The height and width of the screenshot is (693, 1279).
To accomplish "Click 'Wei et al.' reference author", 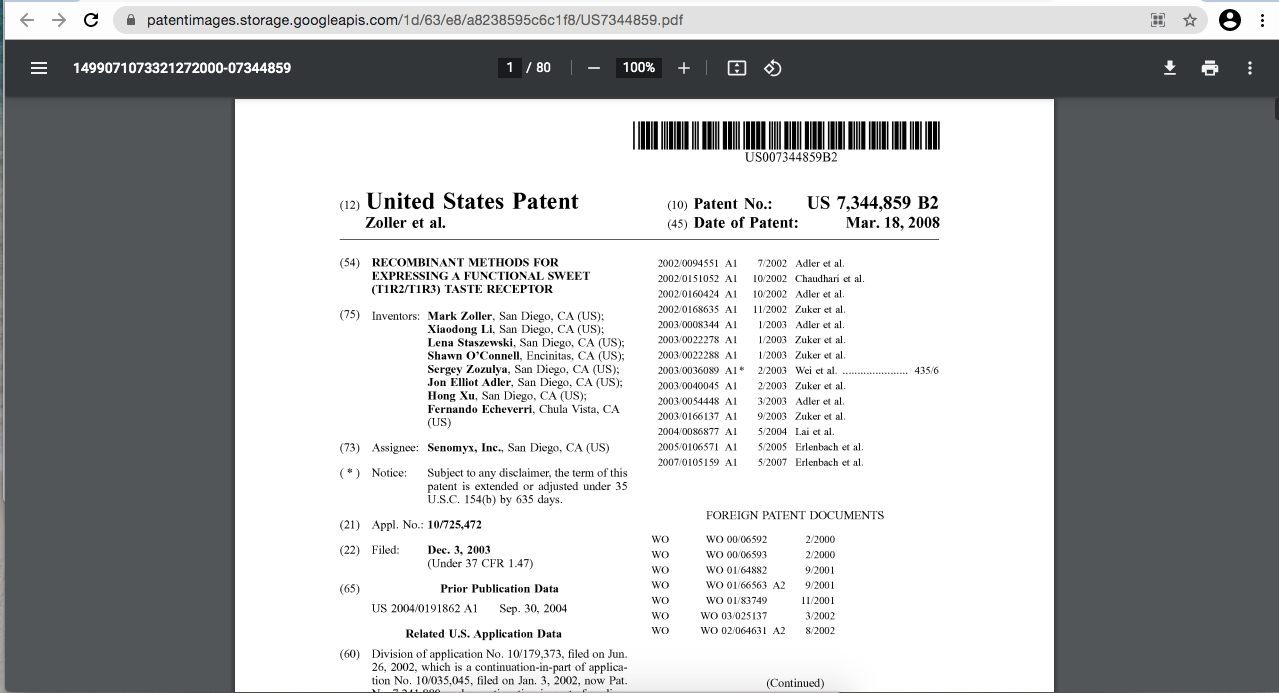I will (816, 371).
